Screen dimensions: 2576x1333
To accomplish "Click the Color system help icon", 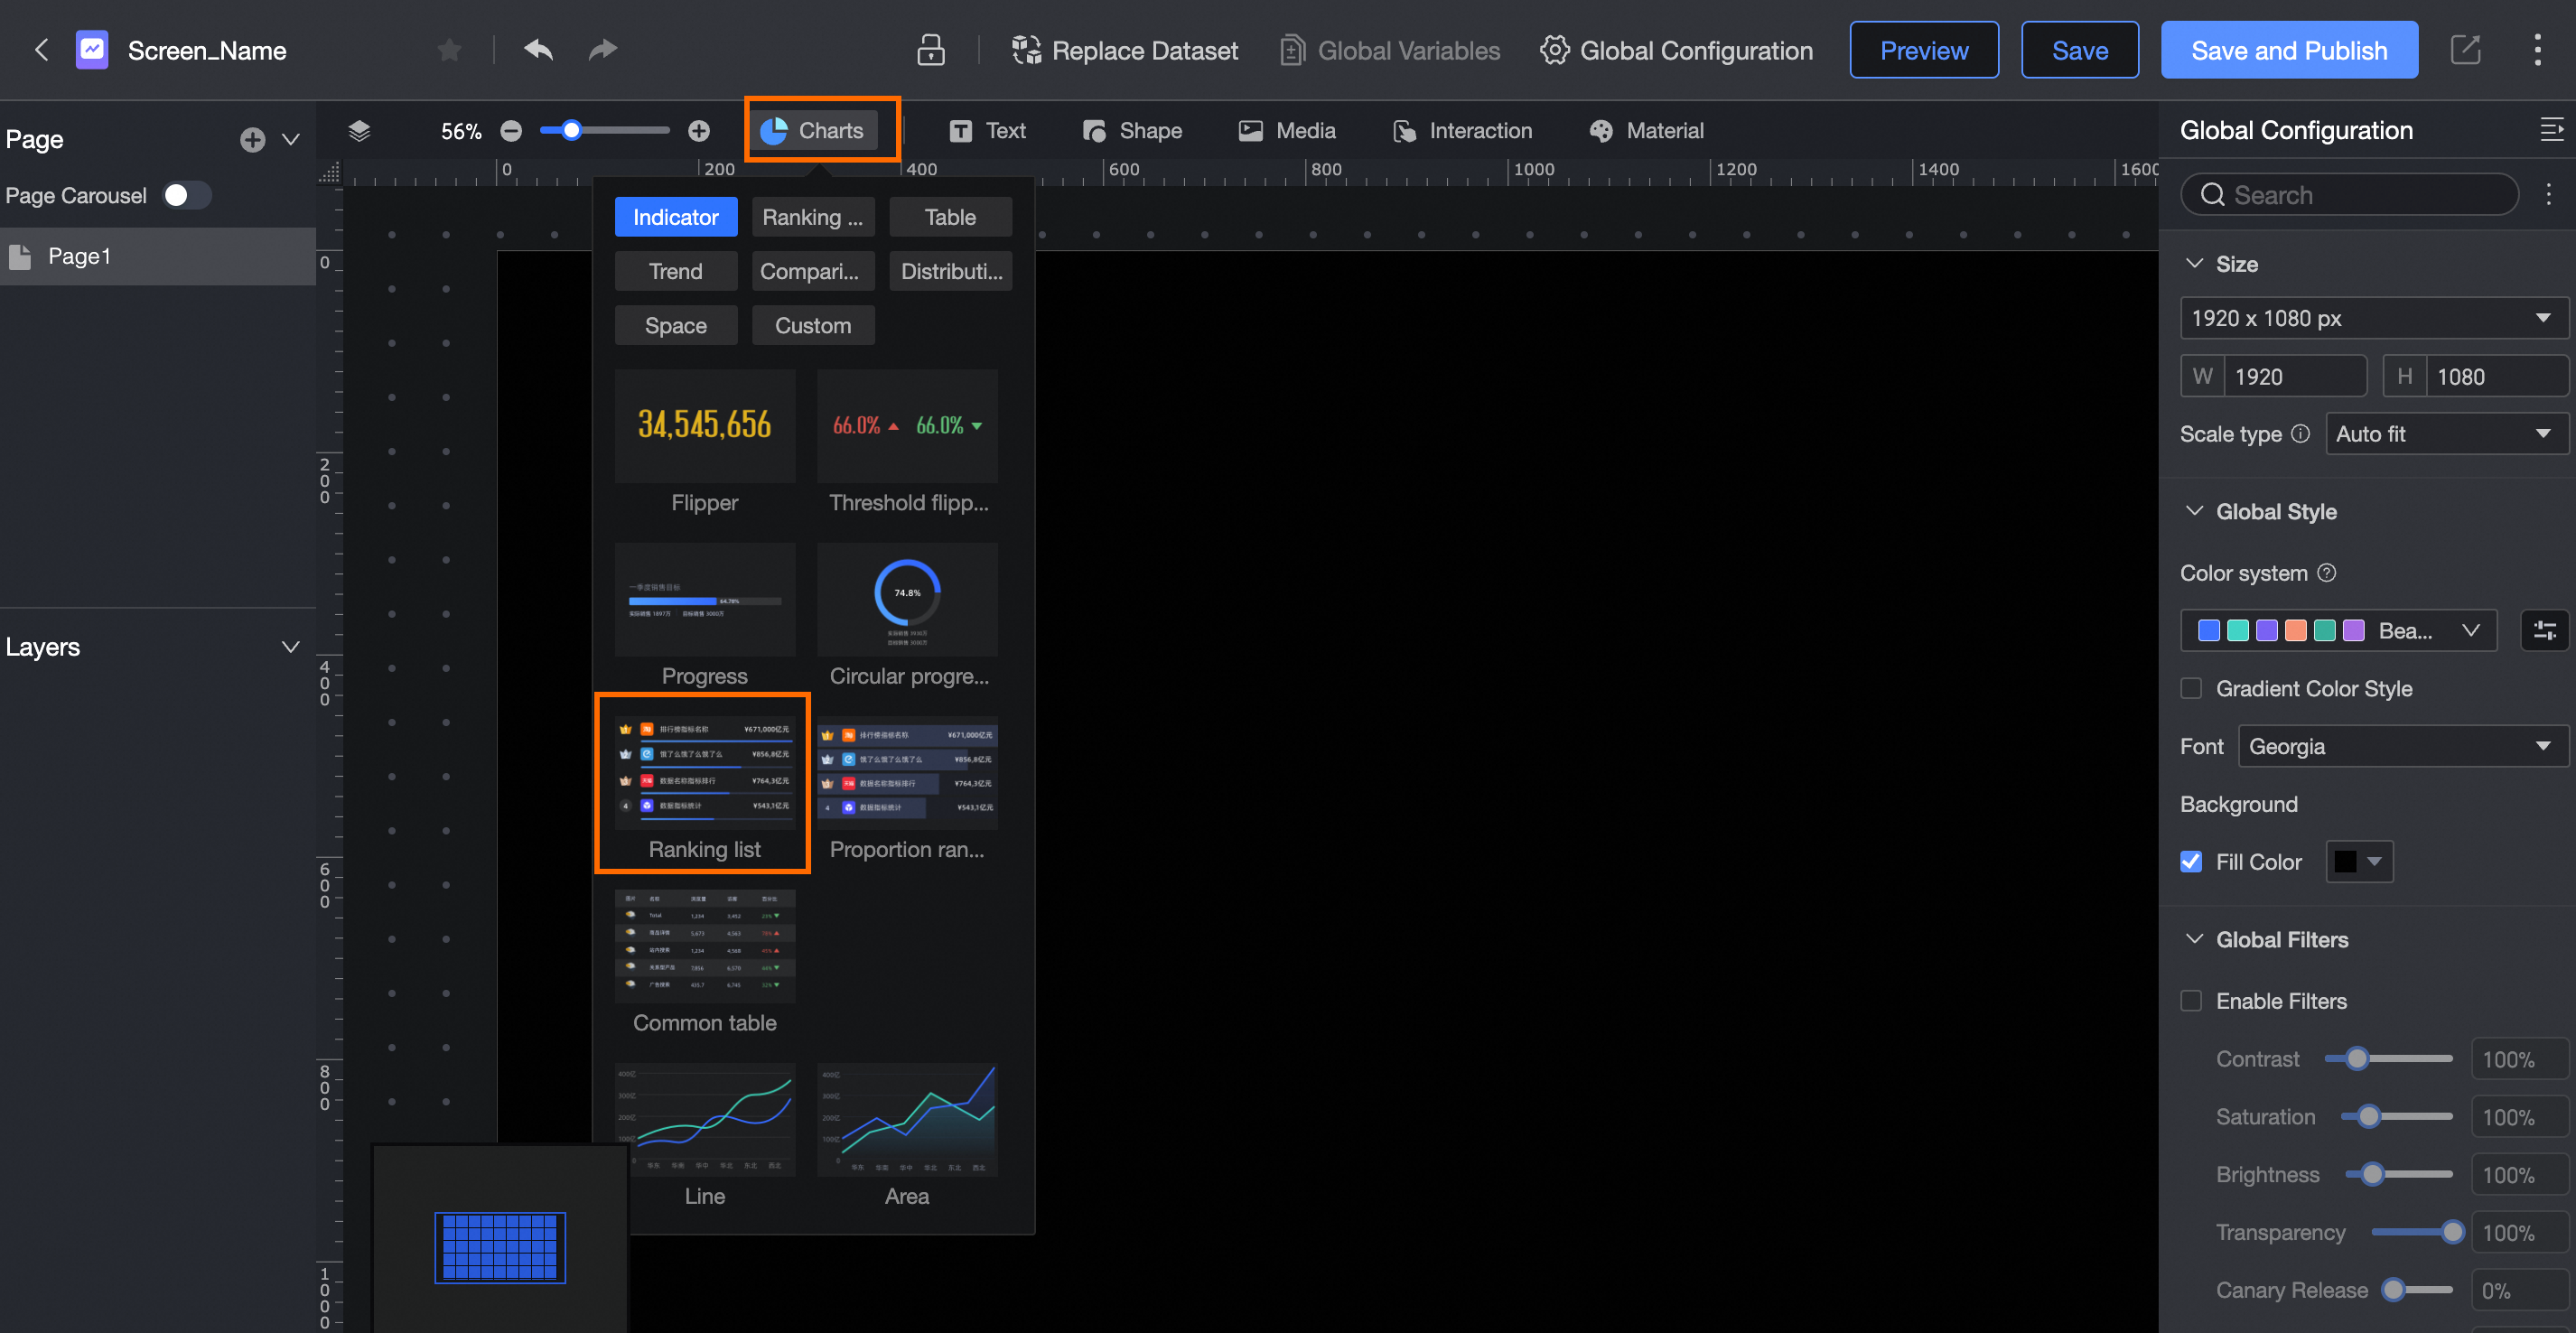I will pyautogui.click(x=2326, y=573).
